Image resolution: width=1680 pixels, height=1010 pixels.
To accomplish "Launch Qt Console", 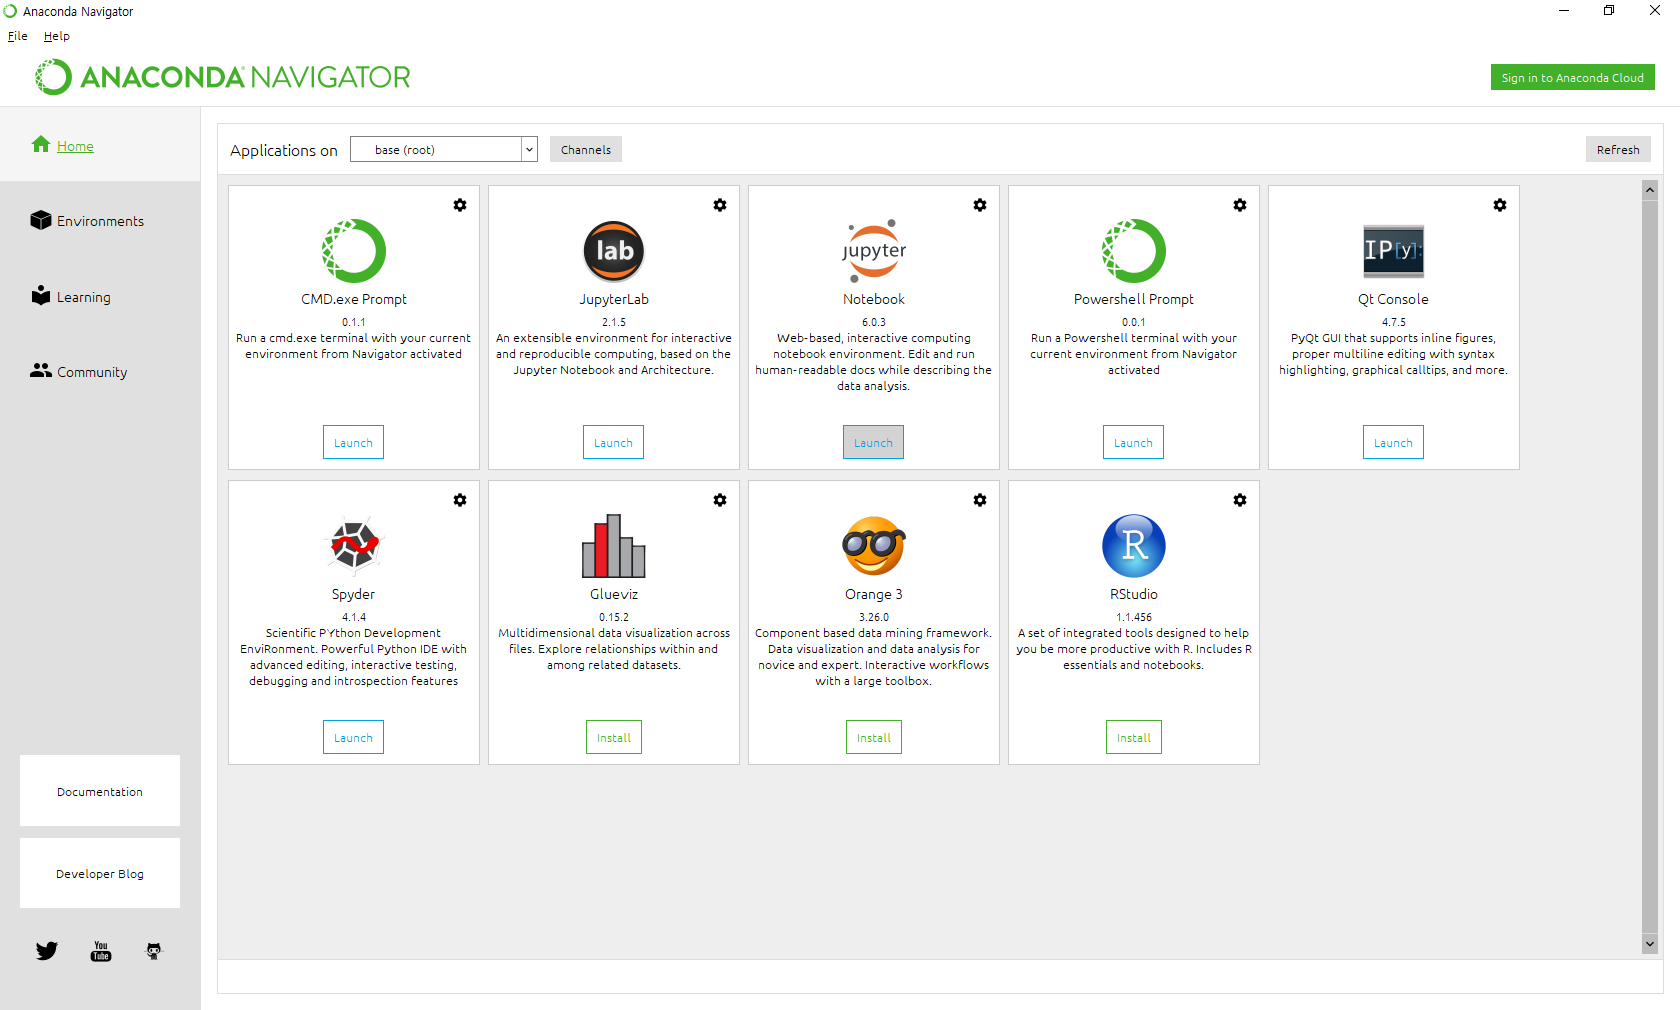I will click(x=1393, y=442).
